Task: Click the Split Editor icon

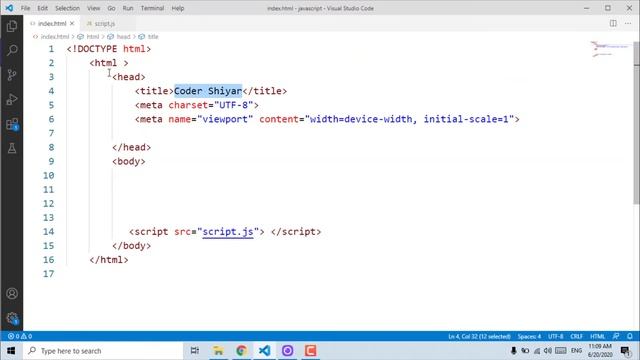Action: [613, 23]
